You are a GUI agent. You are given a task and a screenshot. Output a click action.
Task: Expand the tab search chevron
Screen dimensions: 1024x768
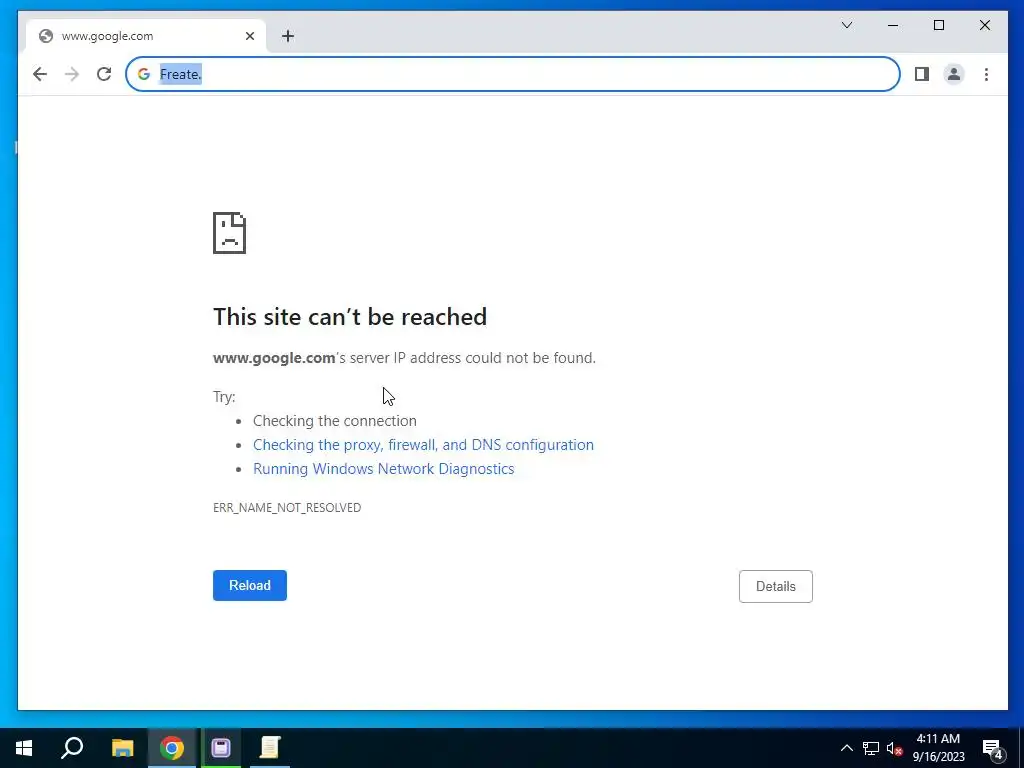(x=847, y=25)
